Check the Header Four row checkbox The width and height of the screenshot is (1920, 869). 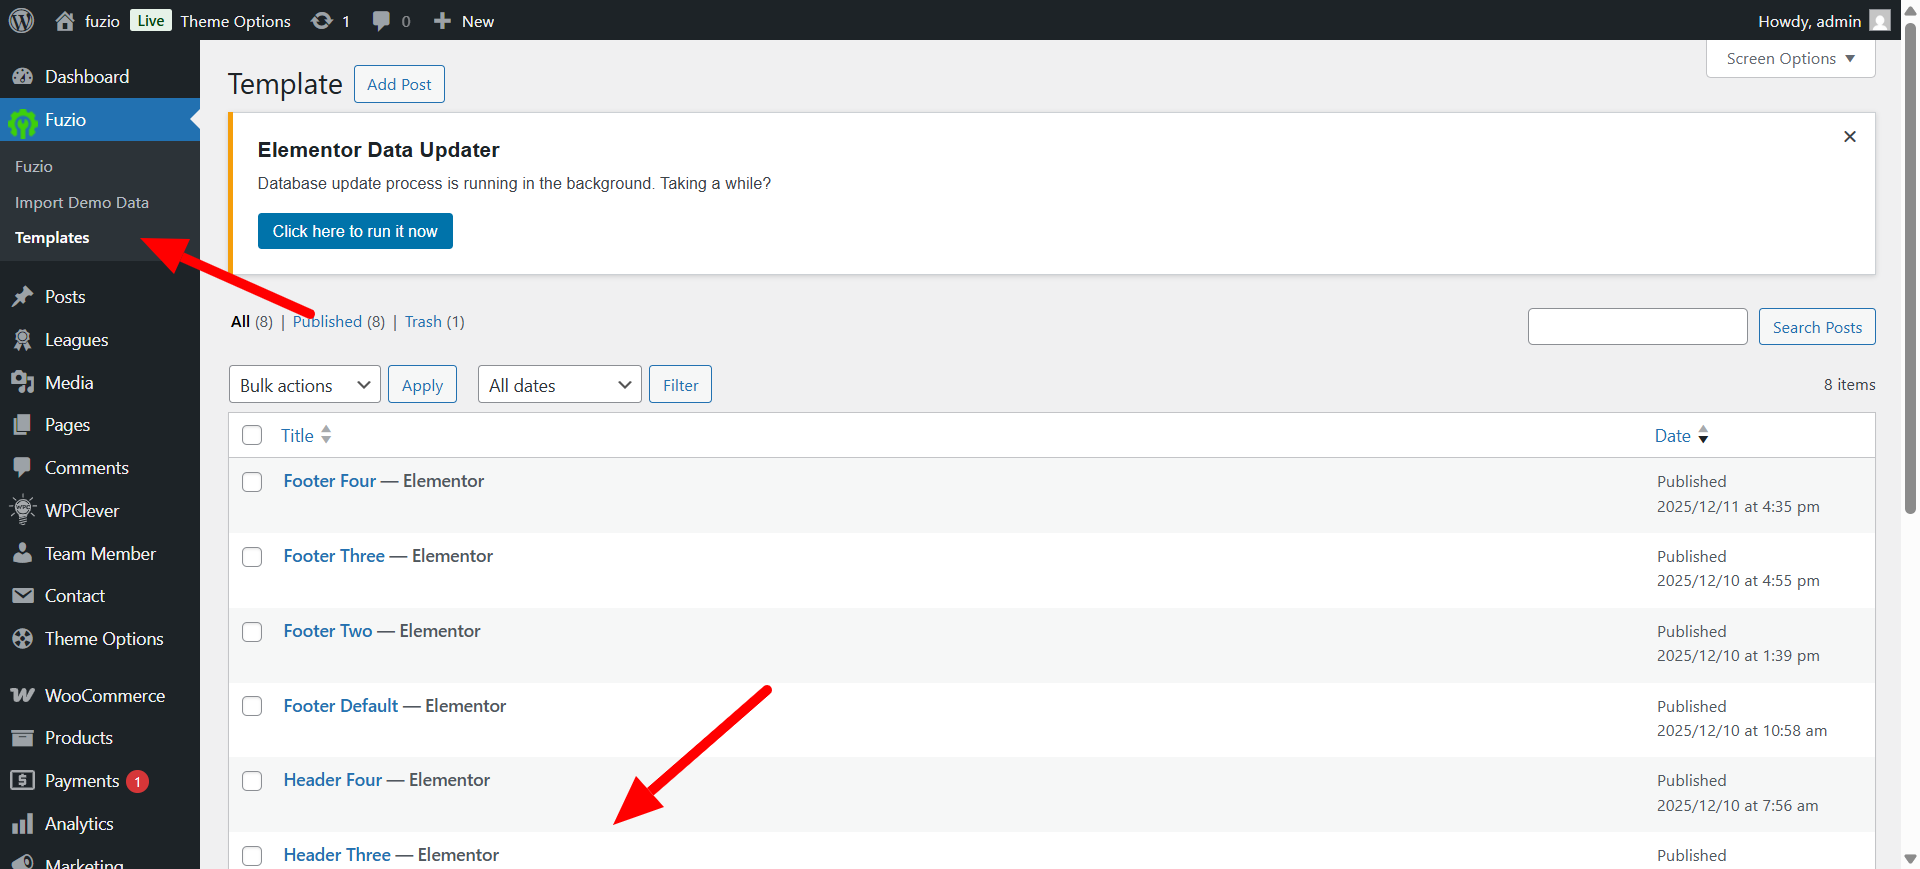click(252, 781)
